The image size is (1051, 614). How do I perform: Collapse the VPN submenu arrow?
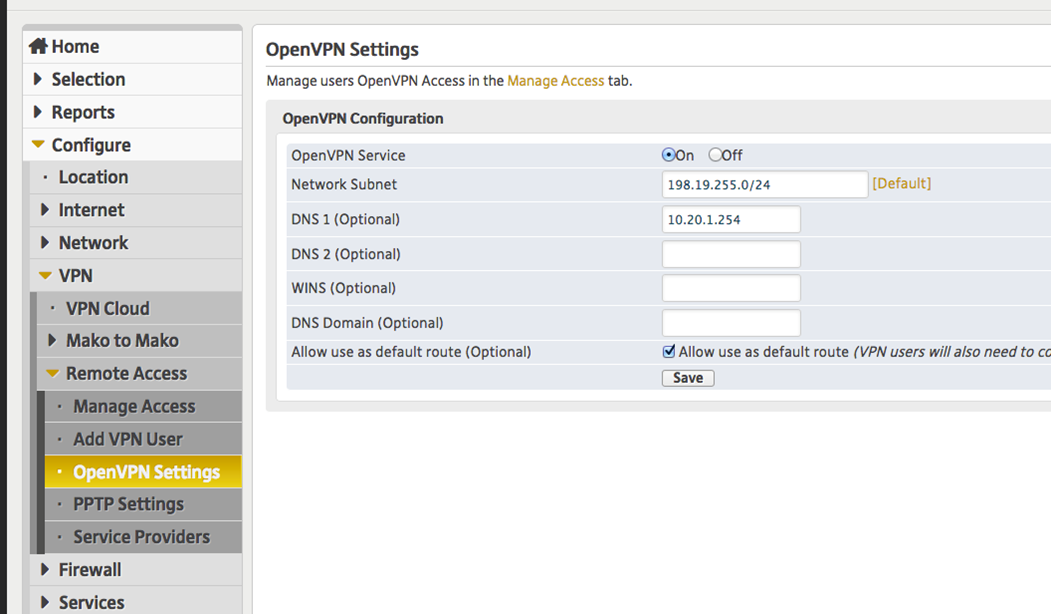point(45,275)
